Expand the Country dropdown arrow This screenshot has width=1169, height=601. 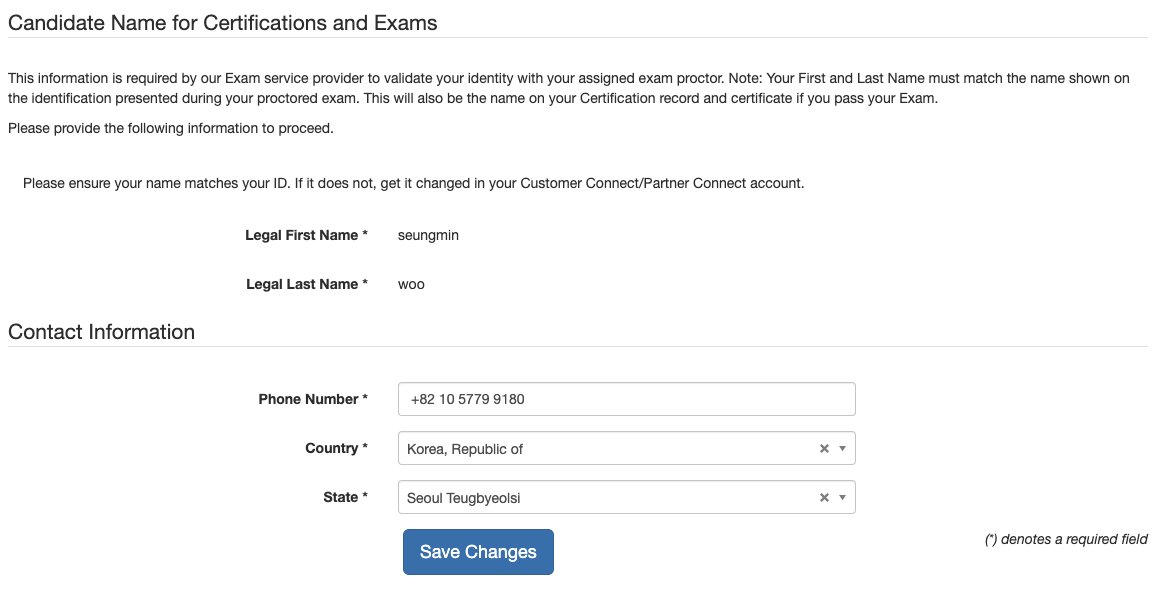(843, 449)
